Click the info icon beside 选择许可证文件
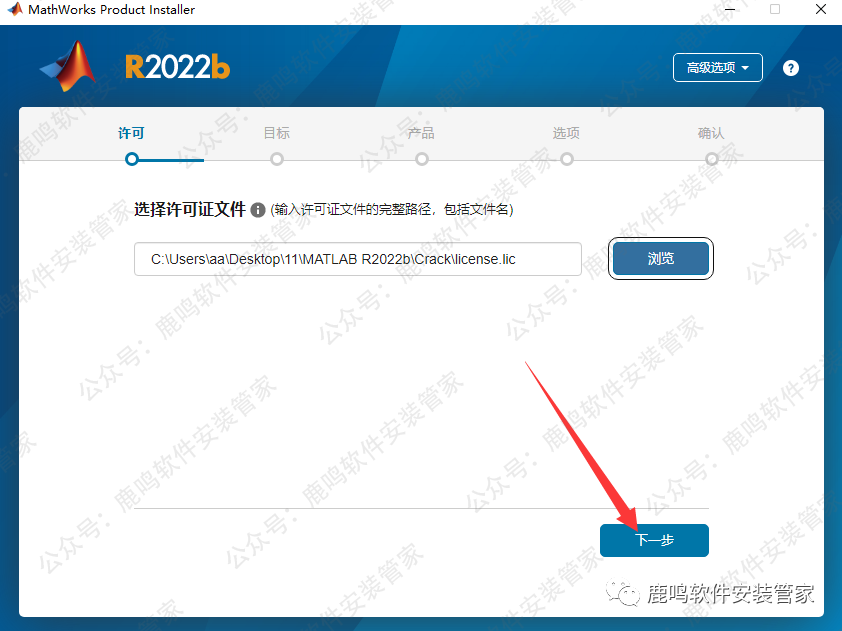The height and width of the screenshot is (631, 842). (x=258, y=210)
